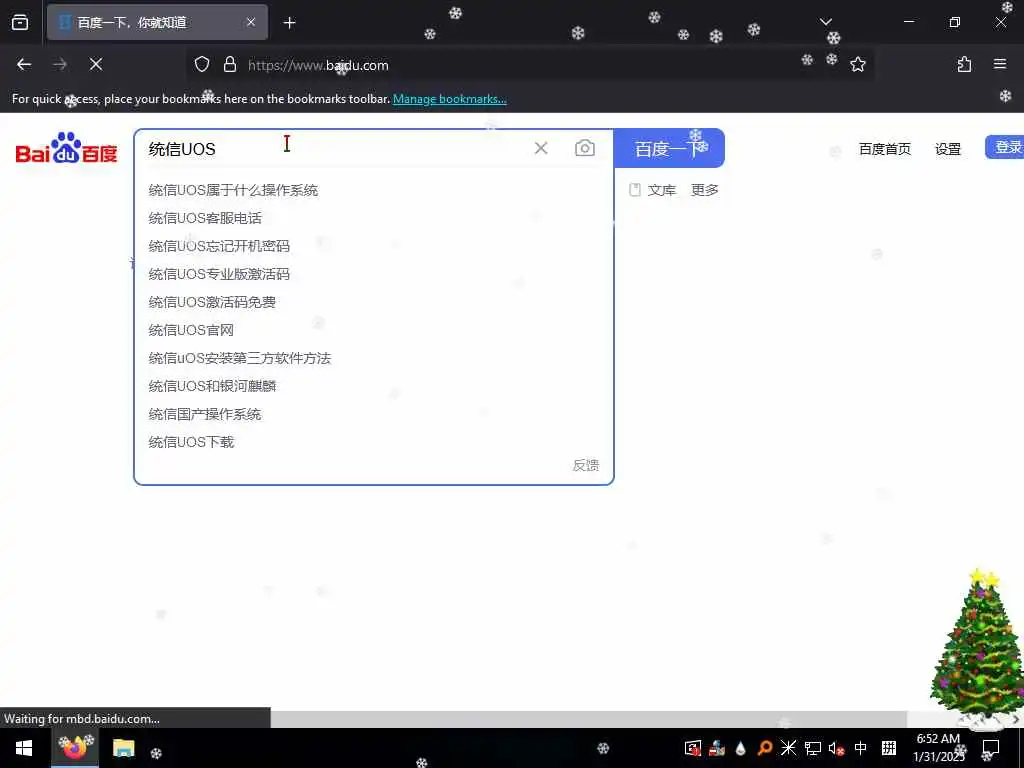The width and height of the screenshot is (1024, 768).
Task: Choose suggestion 统信uOS安装第三方软件方法
Action: point(374,359)
